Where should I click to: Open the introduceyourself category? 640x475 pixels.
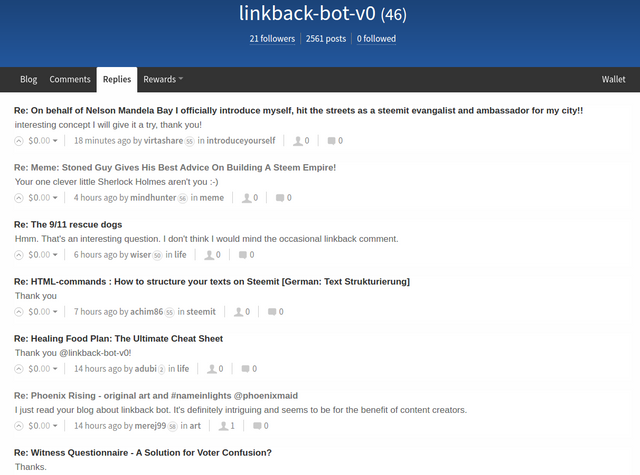click(x=241, y=141)
